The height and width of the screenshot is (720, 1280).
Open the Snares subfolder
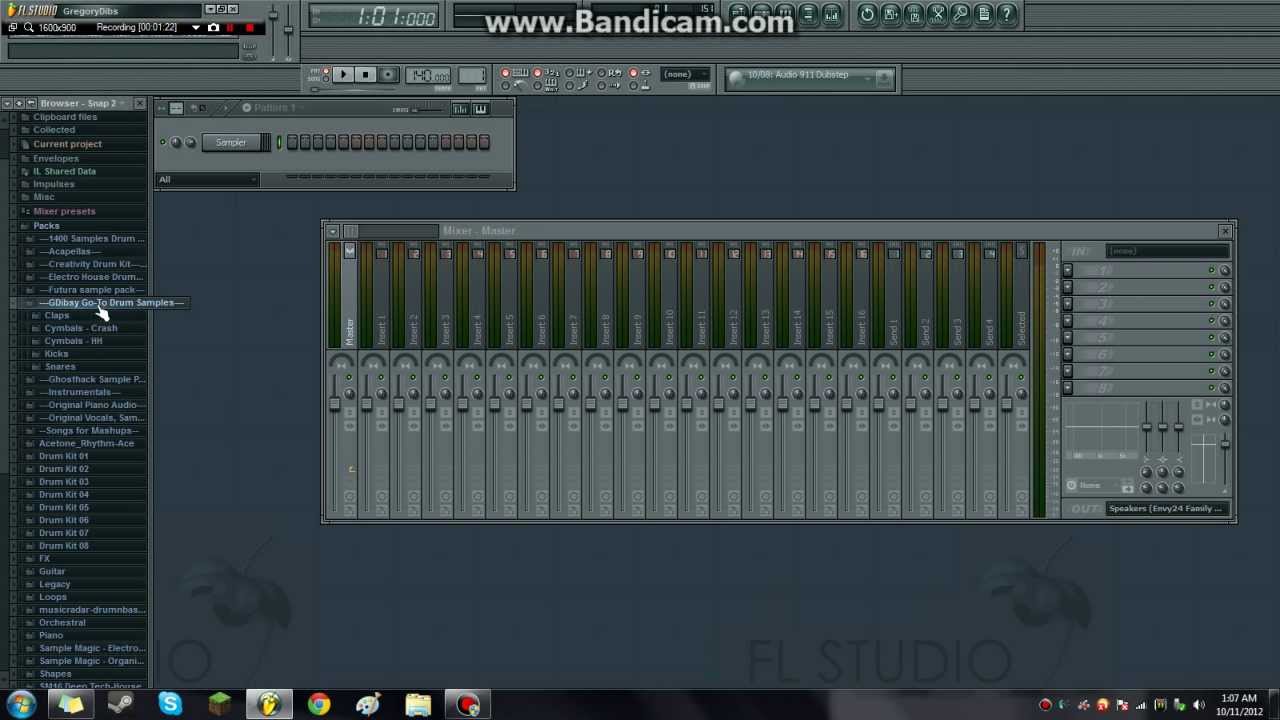click(x=60, y=367)
